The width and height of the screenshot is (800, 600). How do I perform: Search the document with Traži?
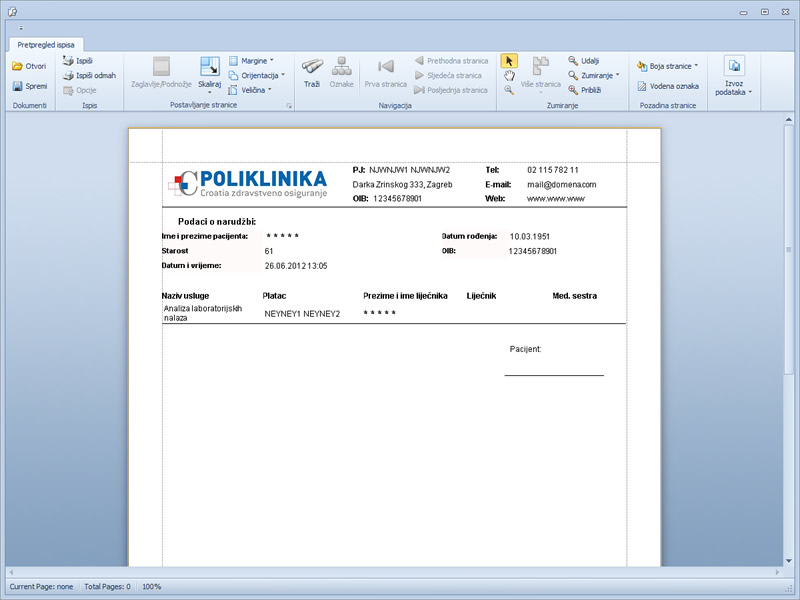[x=312, y=73]
